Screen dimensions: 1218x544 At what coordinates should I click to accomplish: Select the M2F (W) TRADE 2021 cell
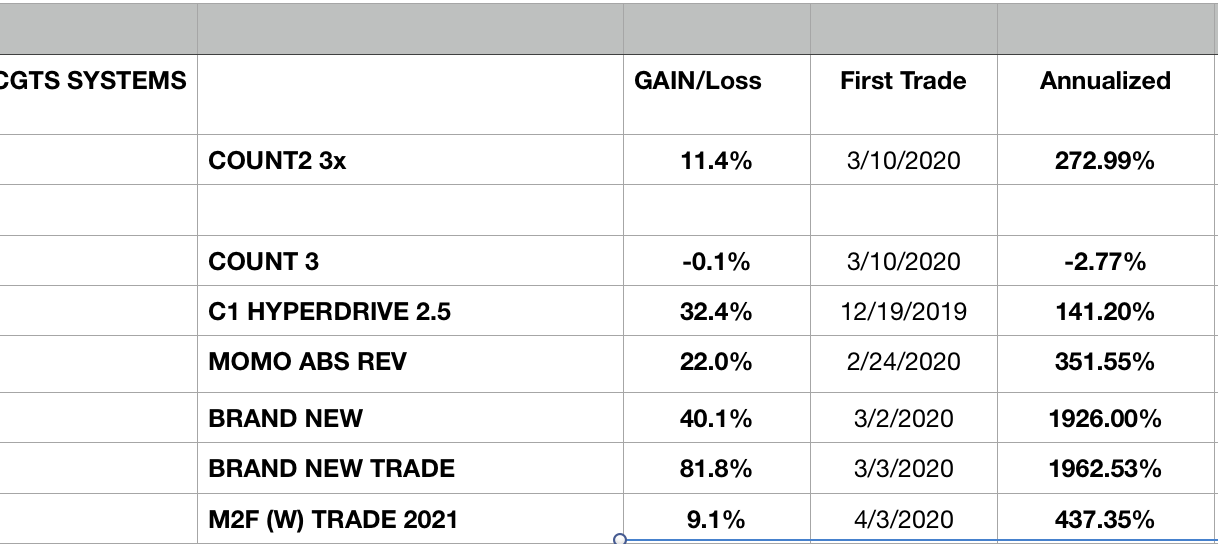point(333,519)
